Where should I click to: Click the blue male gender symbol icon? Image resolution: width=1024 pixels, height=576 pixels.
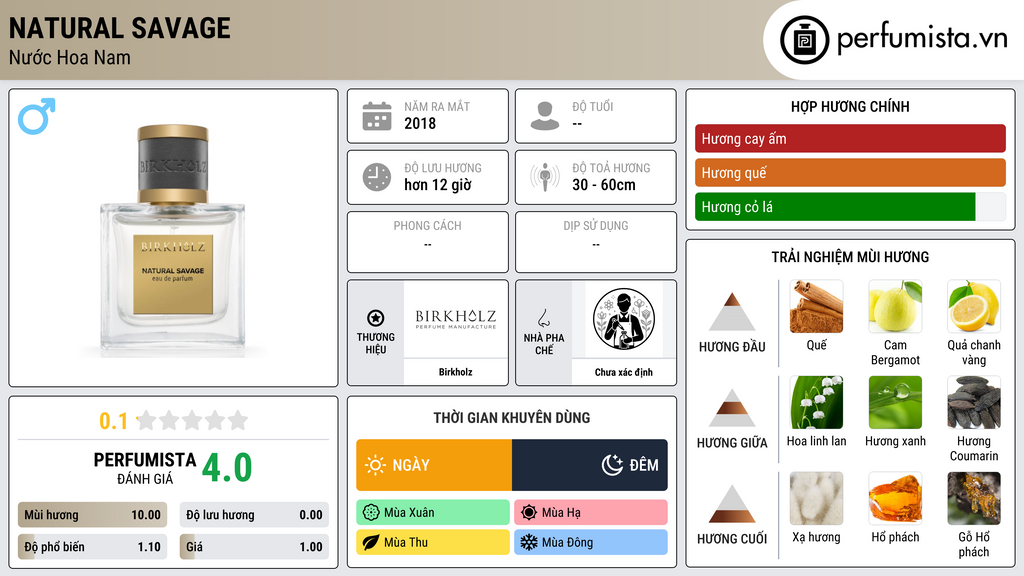[37, 116]
